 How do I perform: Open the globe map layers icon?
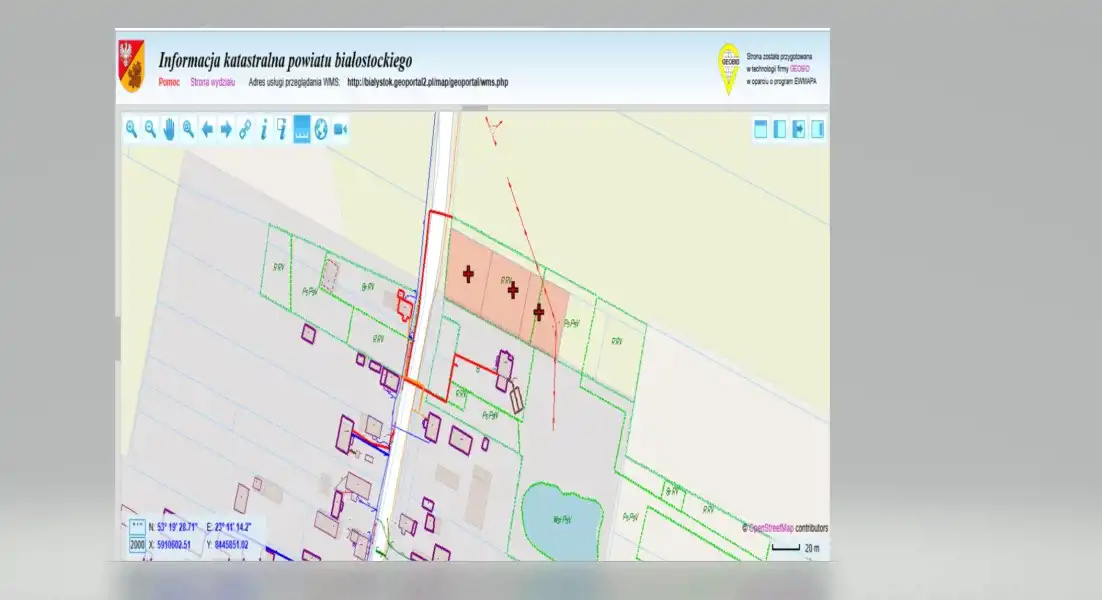[x=321, y=129]
